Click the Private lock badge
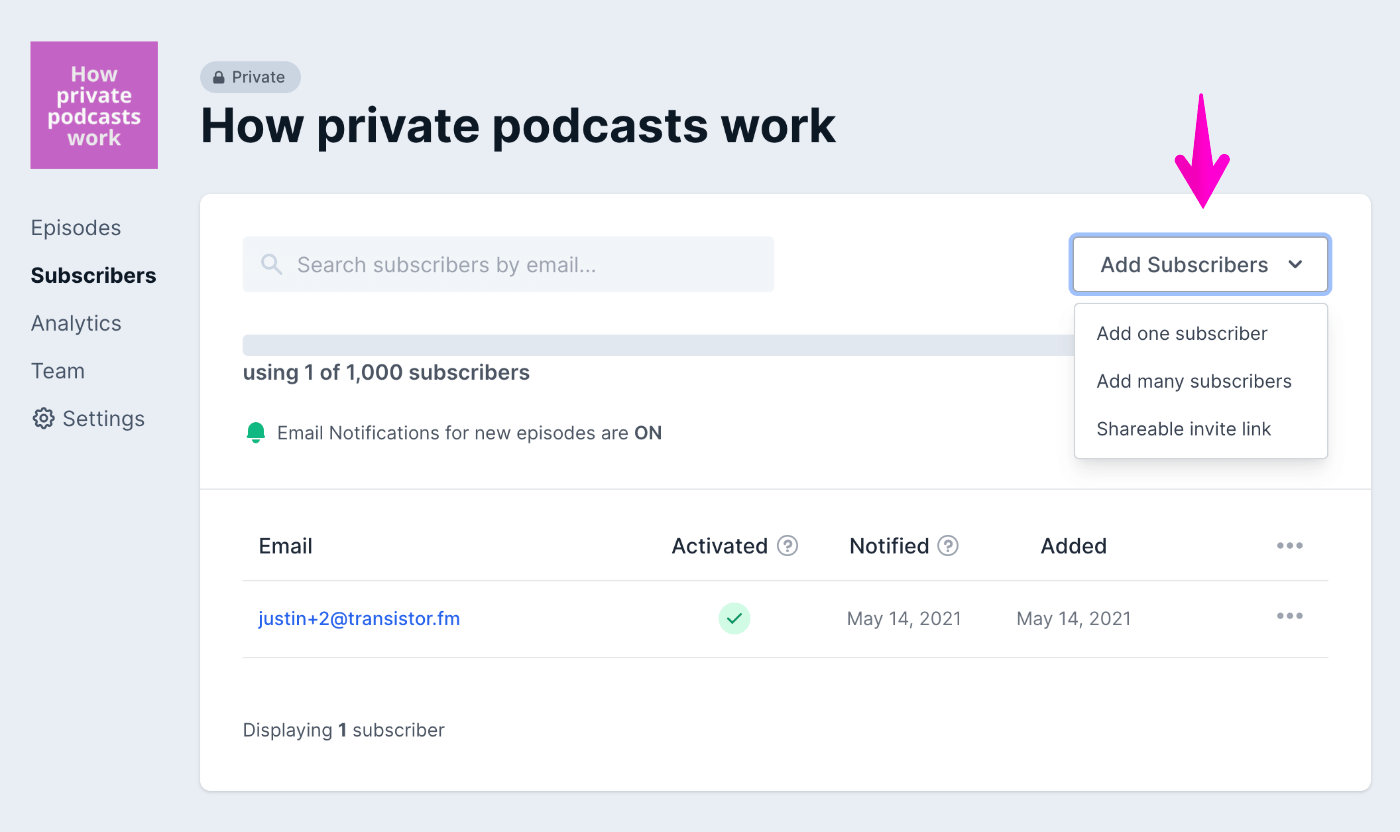 (x=250, y=77)
